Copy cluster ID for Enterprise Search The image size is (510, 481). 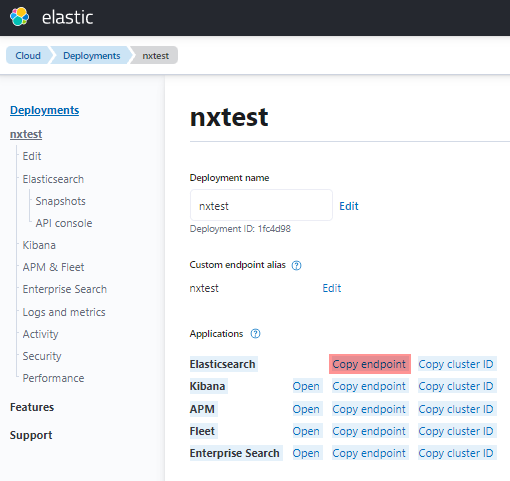click(457, 453)
